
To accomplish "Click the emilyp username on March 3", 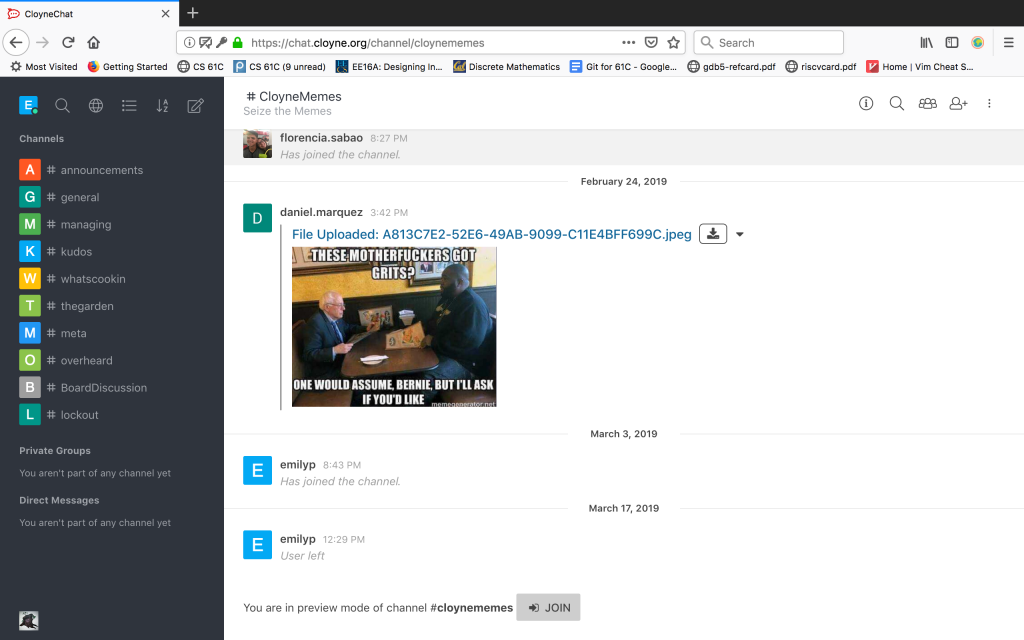I will click(298, 464).
